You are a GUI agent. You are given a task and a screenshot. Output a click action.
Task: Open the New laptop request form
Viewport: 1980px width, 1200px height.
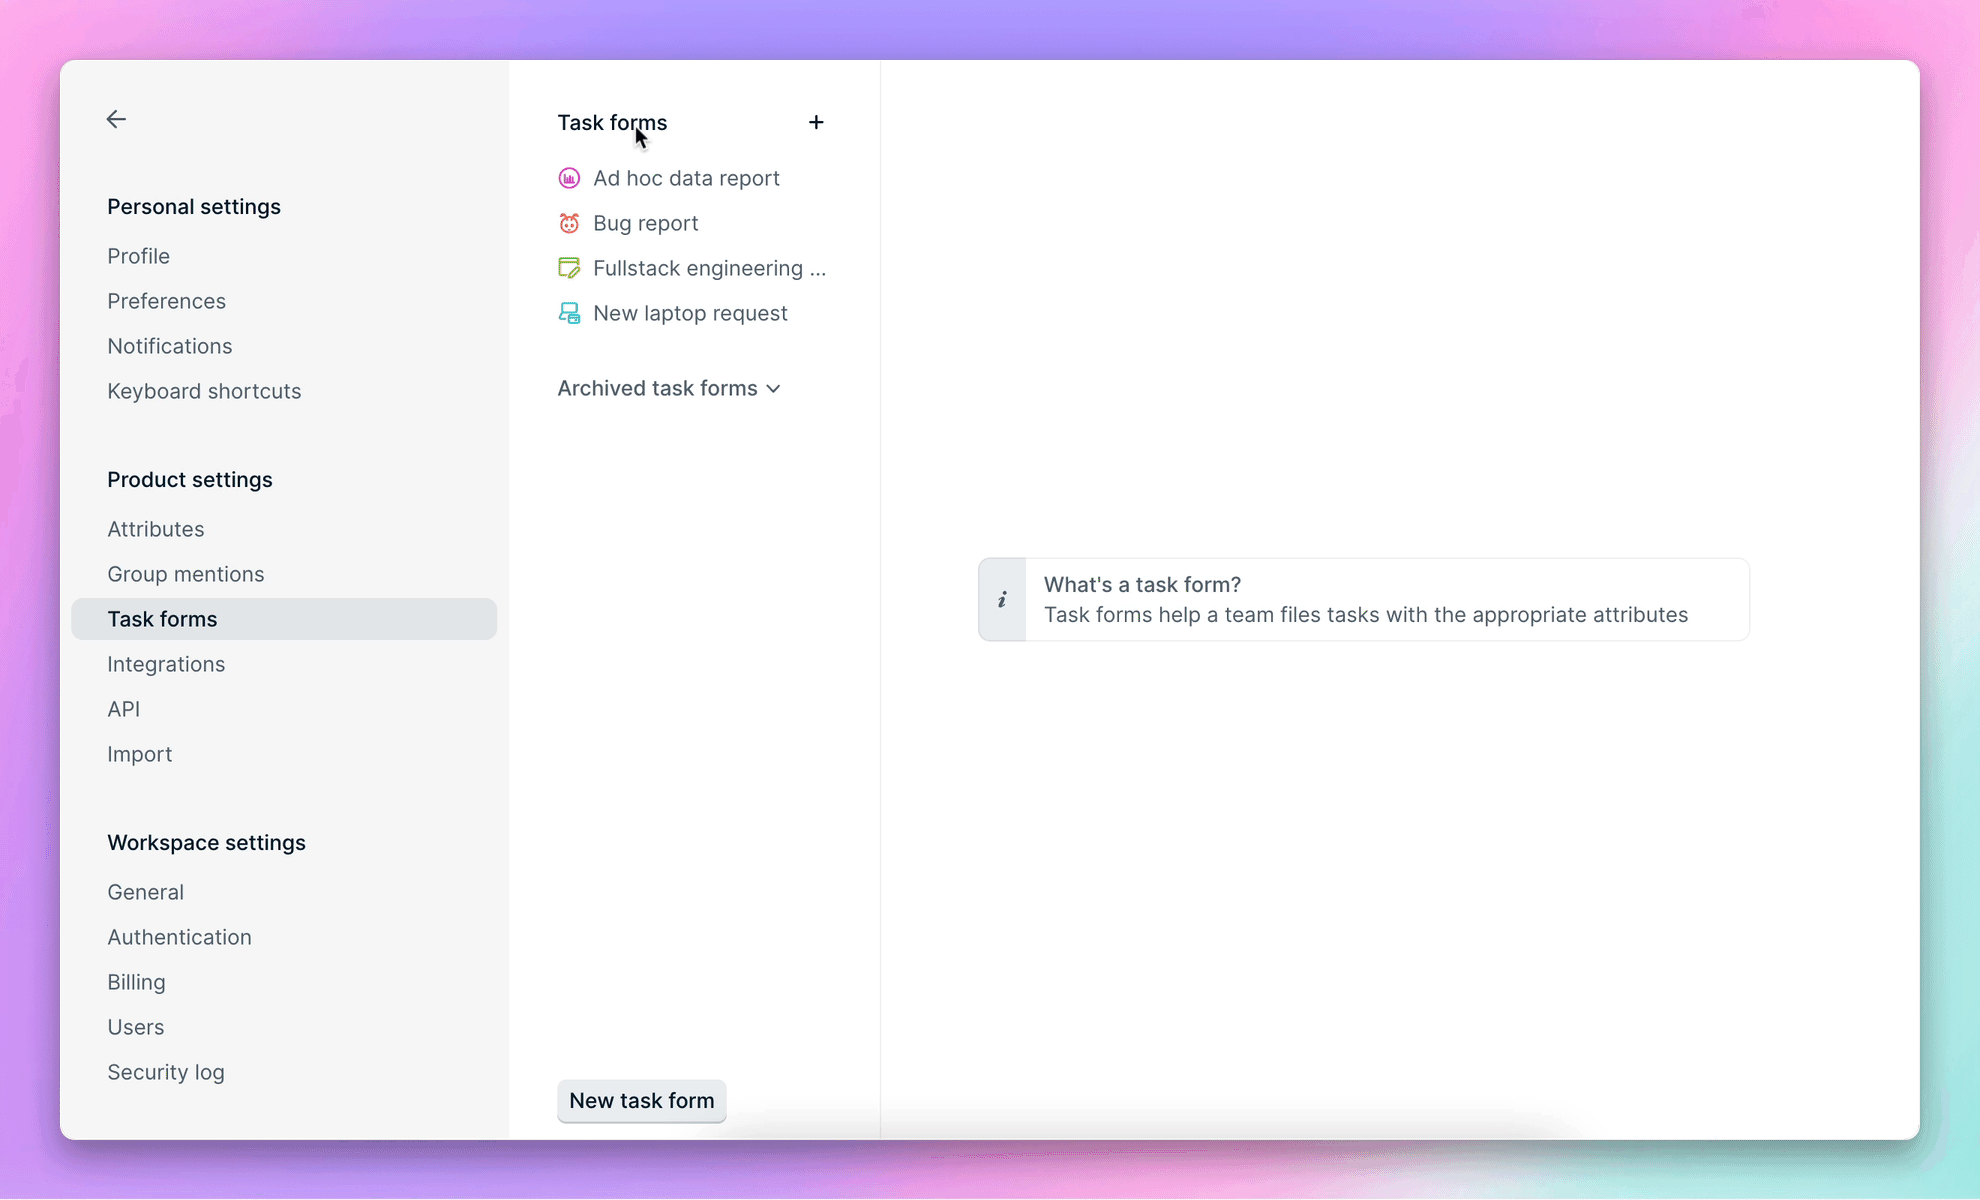(x=690, y=313)
